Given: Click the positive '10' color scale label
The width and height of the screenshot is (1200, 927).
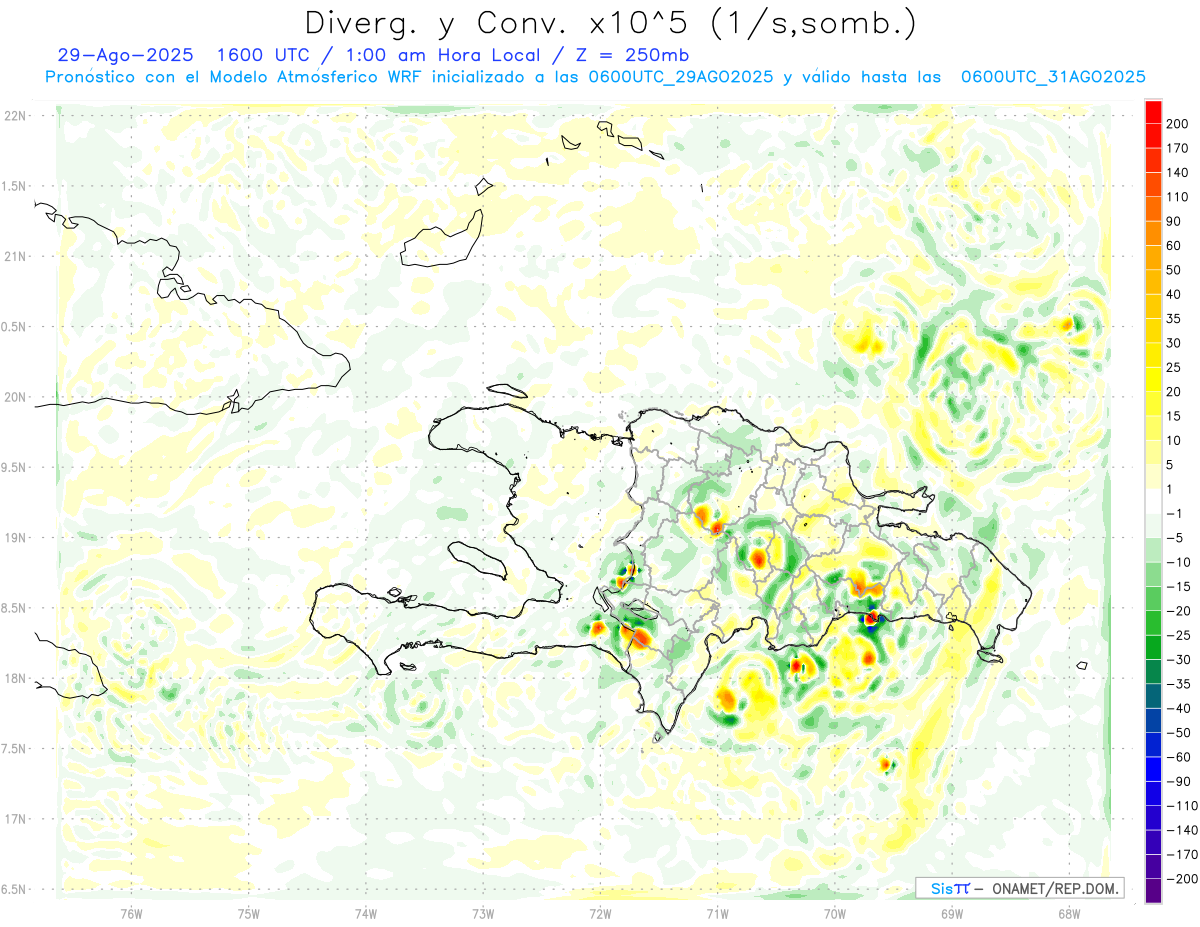Looking at the screenshot, I should pos(1174,441).
